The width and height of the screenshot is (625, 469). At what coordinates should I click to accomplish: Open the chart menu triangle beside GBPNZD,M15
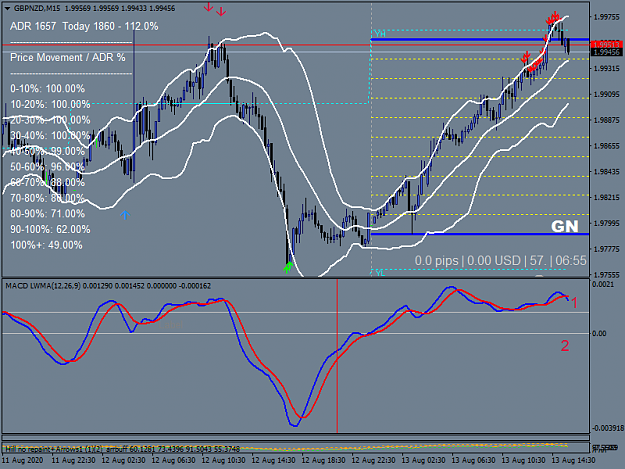pyautogui.click(x=7, y=8)
